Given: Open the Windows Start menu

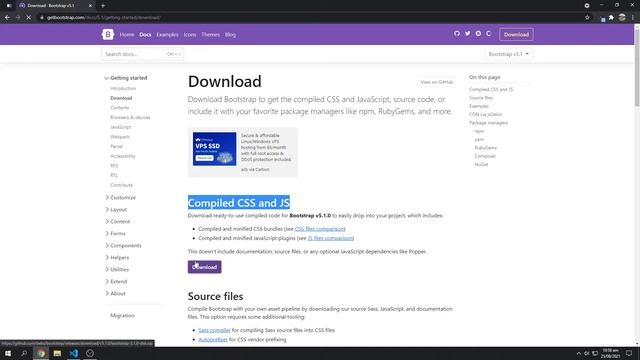Looking at the screenshot, I should click(x=8, y=353).
